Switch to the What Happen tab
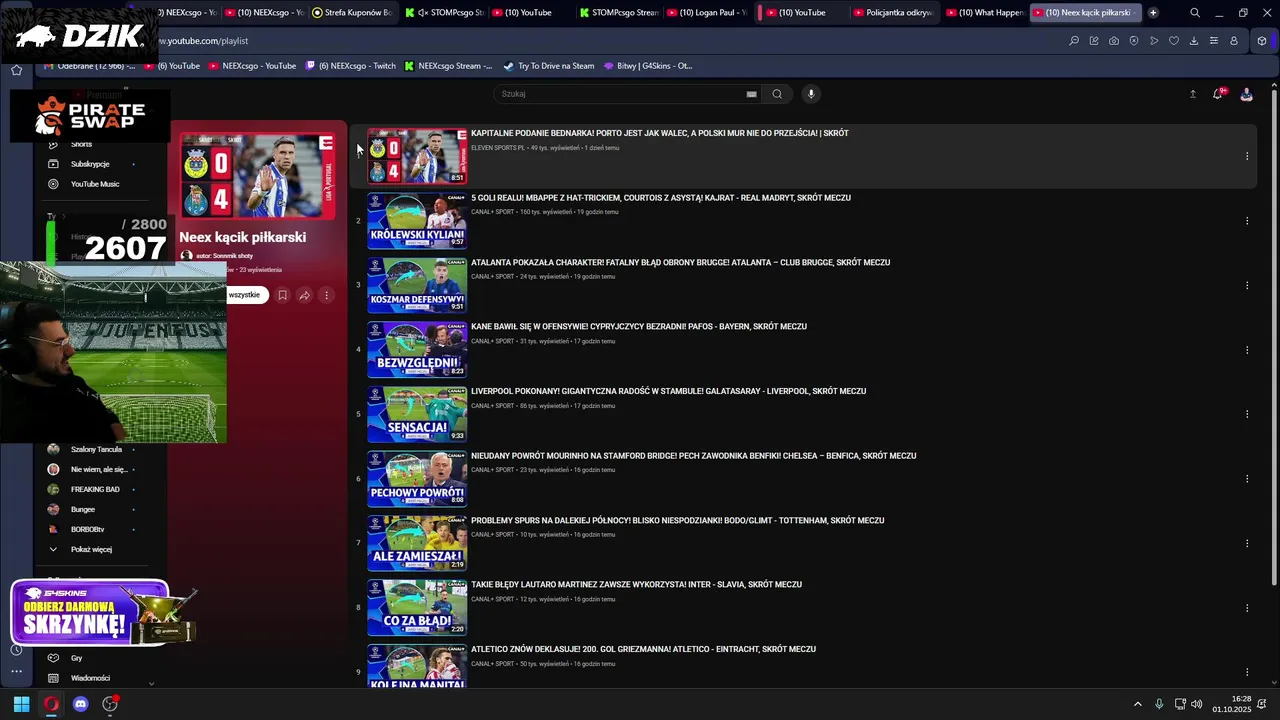1280x720 pixels. pyautogui.click(x=984, y=13)
